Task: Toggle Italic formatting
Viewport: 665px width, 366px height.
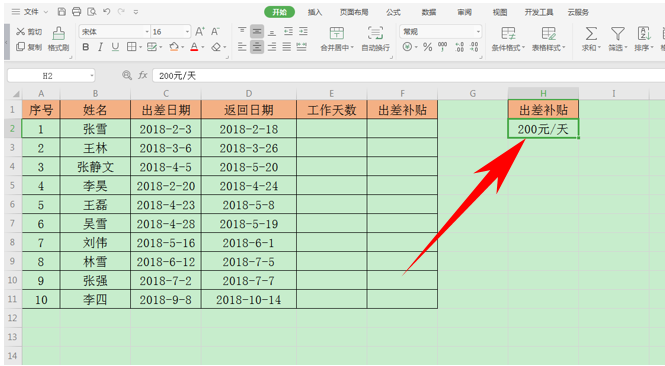Action: [x=100, y=47]
